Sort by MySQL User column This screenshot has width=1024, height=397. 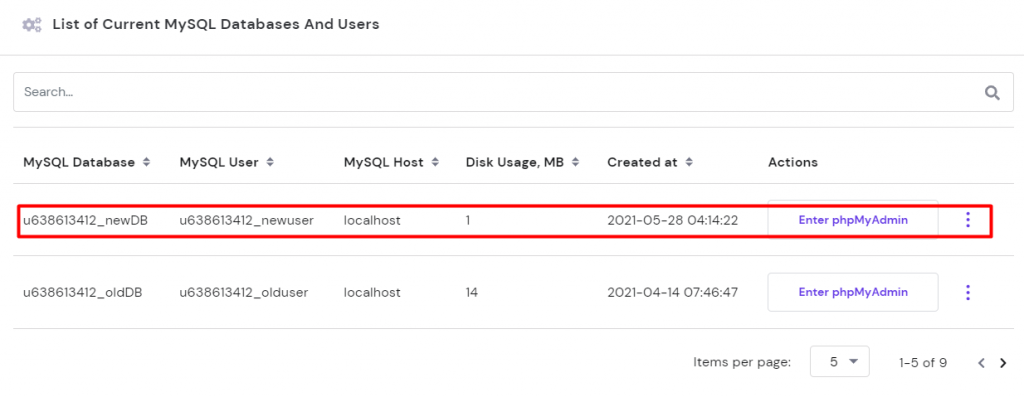coord(226,162)
